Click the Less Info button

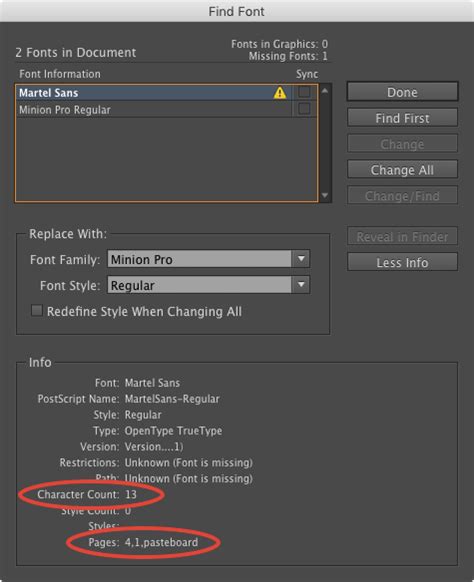(x=402, y=262)
